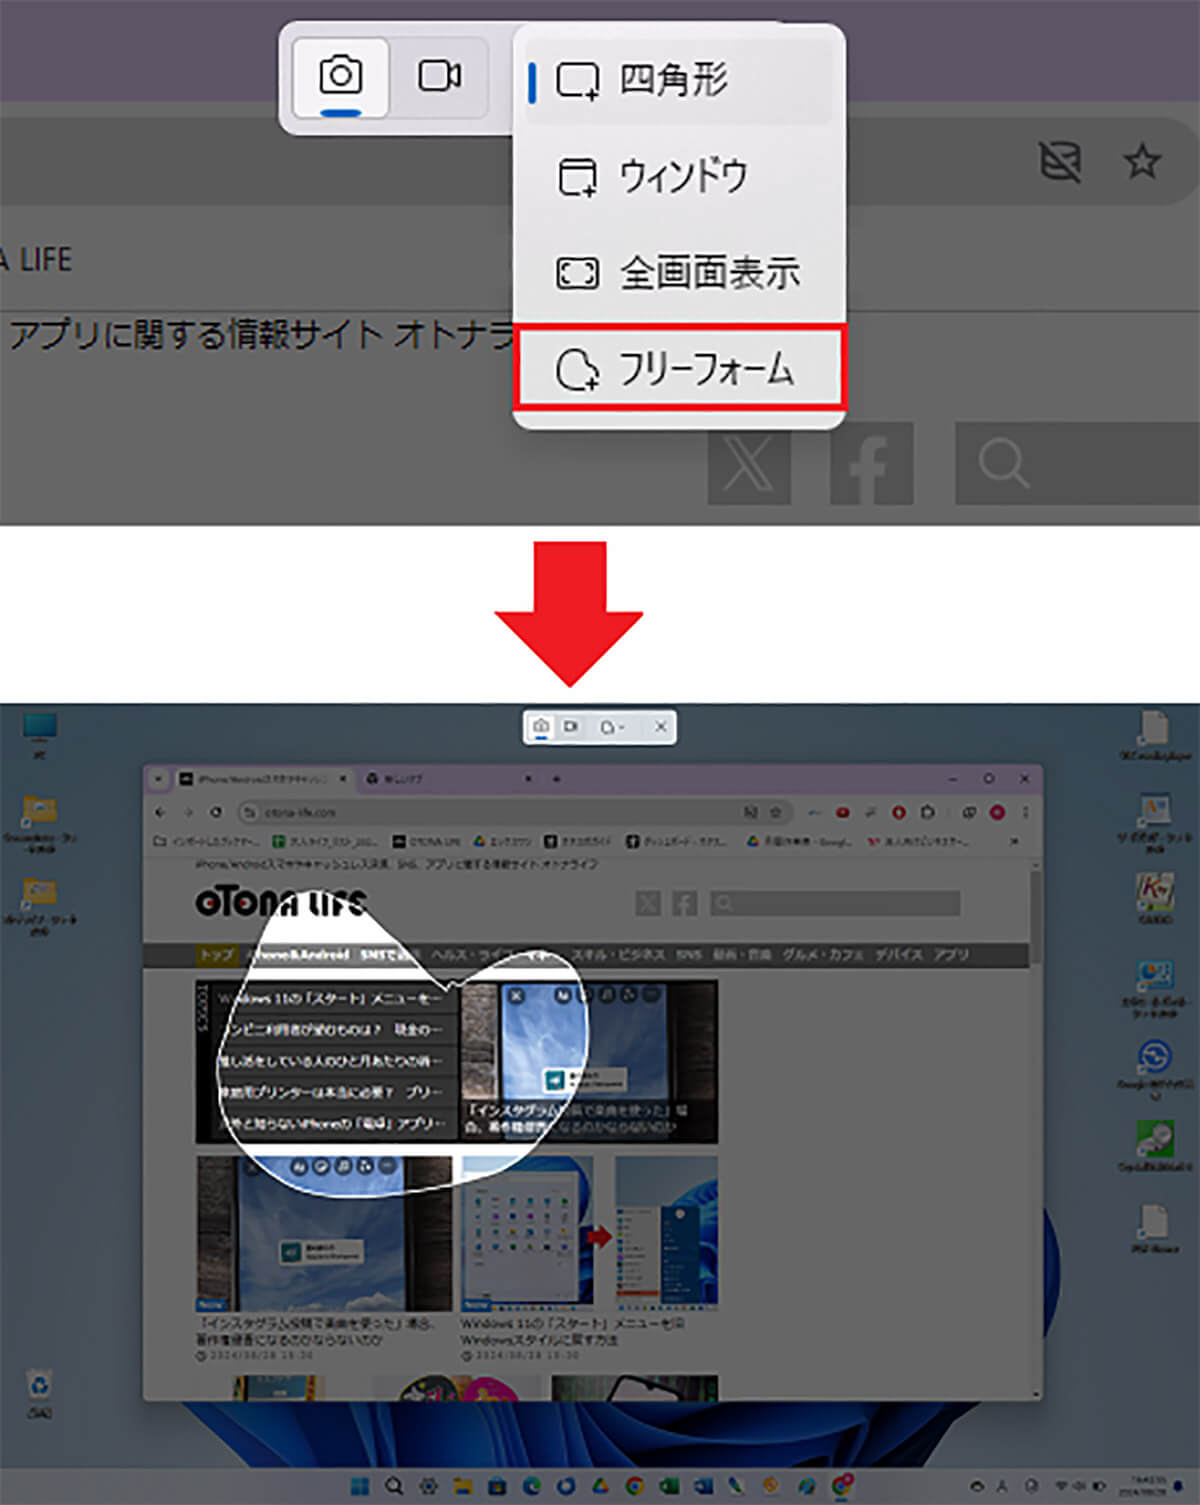Select the camera snip mode in the enlarged Snipping toolbar
Screen dimensions: 1200x1505
[340, 76]
